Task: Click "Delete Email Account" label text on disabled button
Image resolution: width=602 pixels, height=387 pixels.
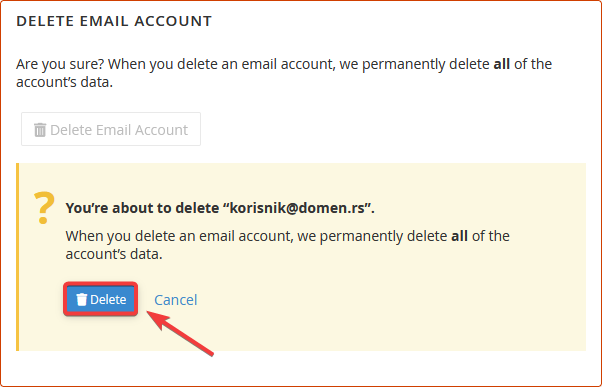Action: tap(119, 130)
